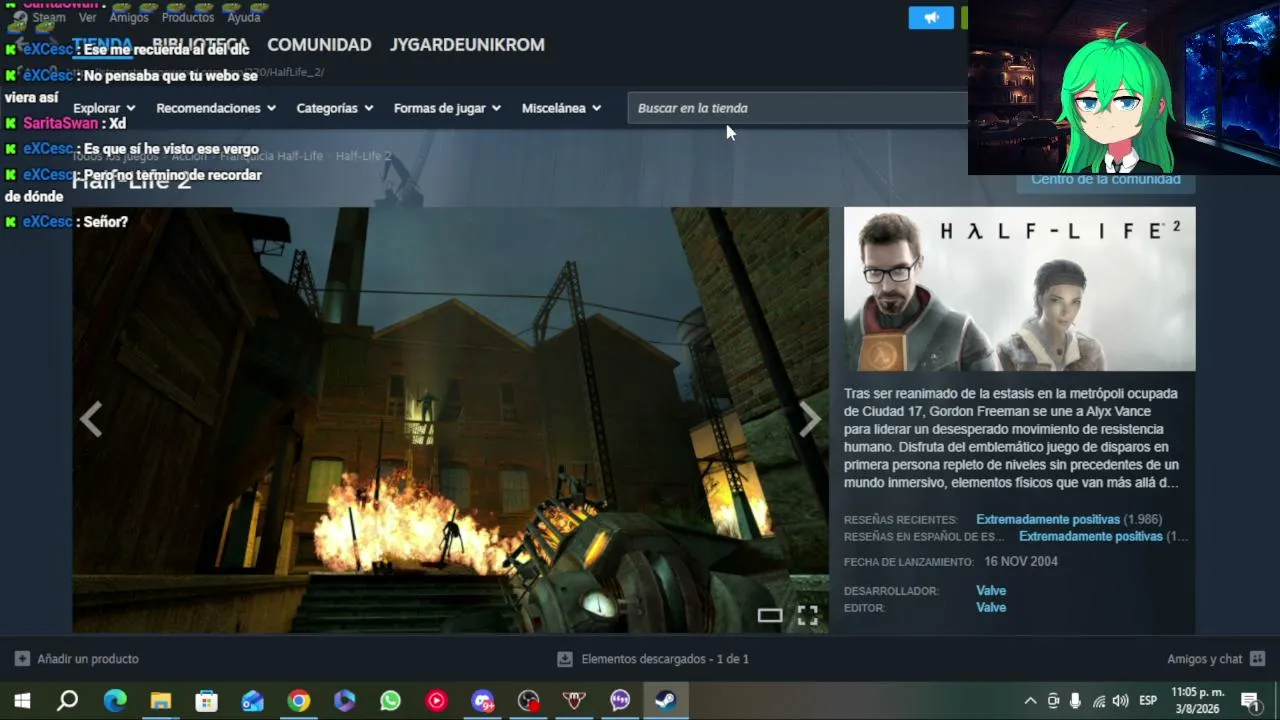
Task: Expand the Recomendaciones dropdown
Action: 215,108
